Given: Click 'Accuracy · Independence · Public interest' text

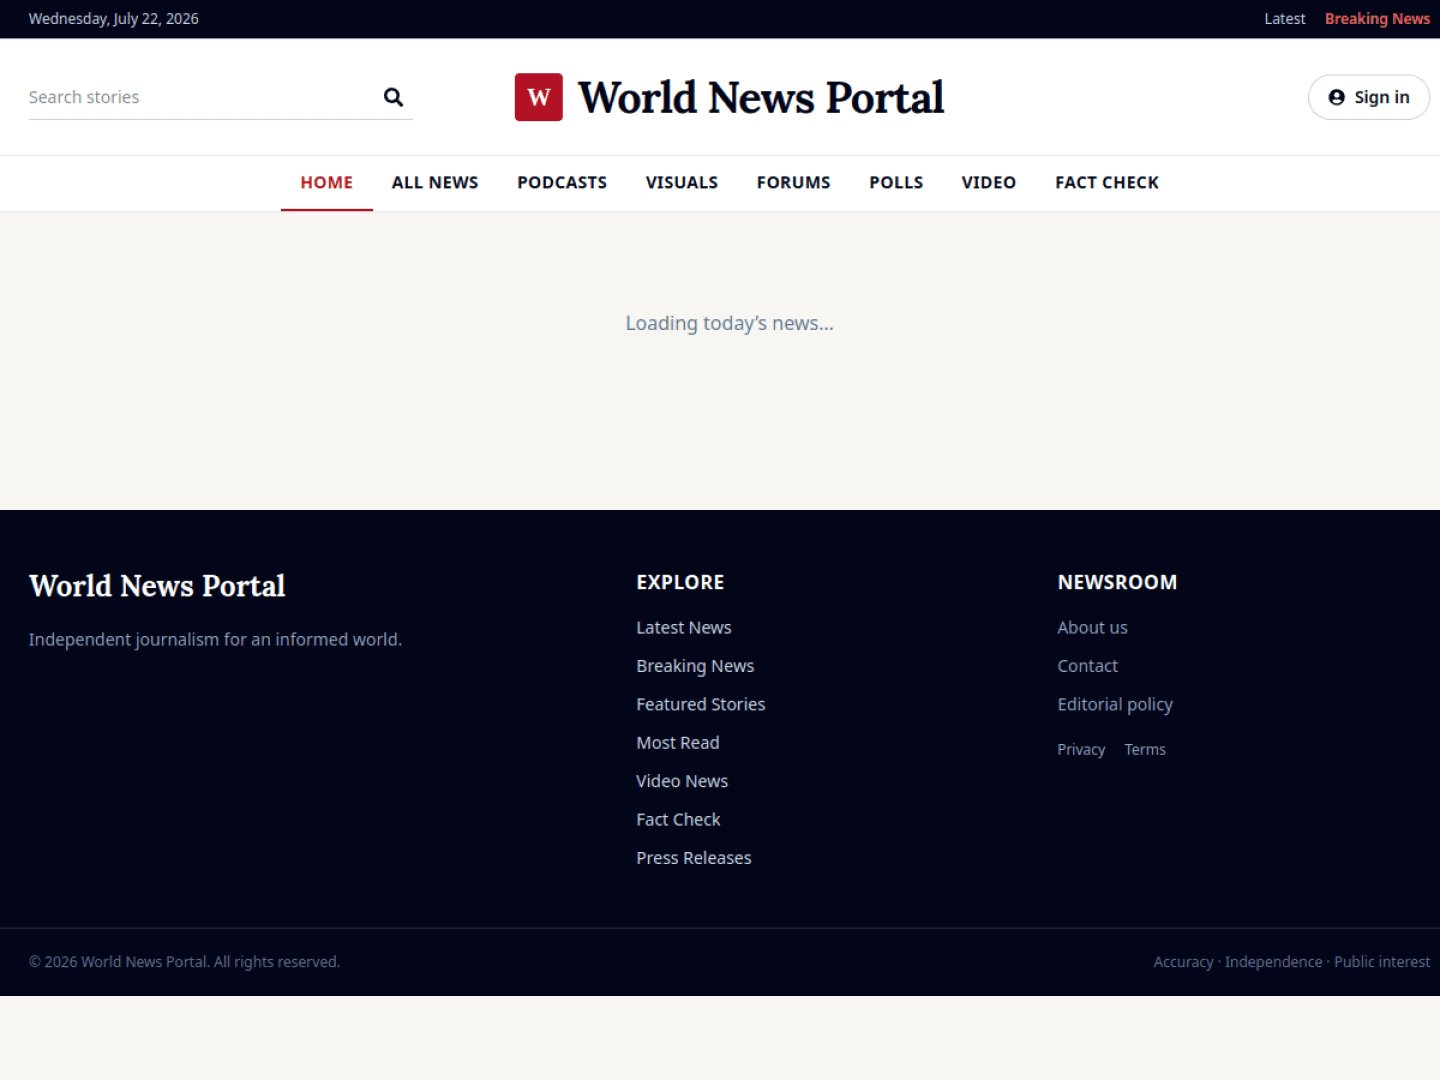Looking at the screenshot, I should (x=1292, y=962).
